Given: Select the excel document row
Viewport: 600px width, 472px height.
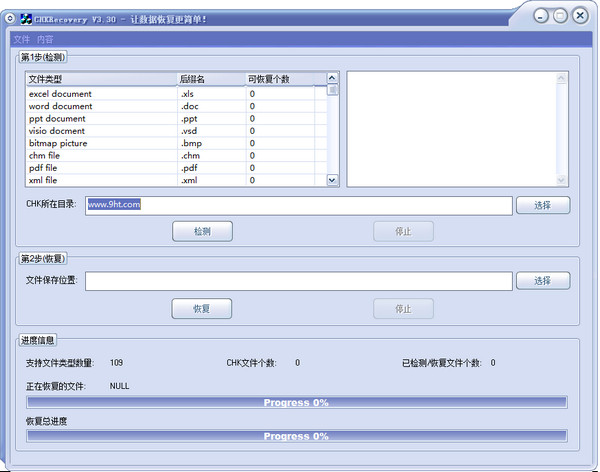Looking at the screenshot, I should pyautogui.click(x=177, y=94).
